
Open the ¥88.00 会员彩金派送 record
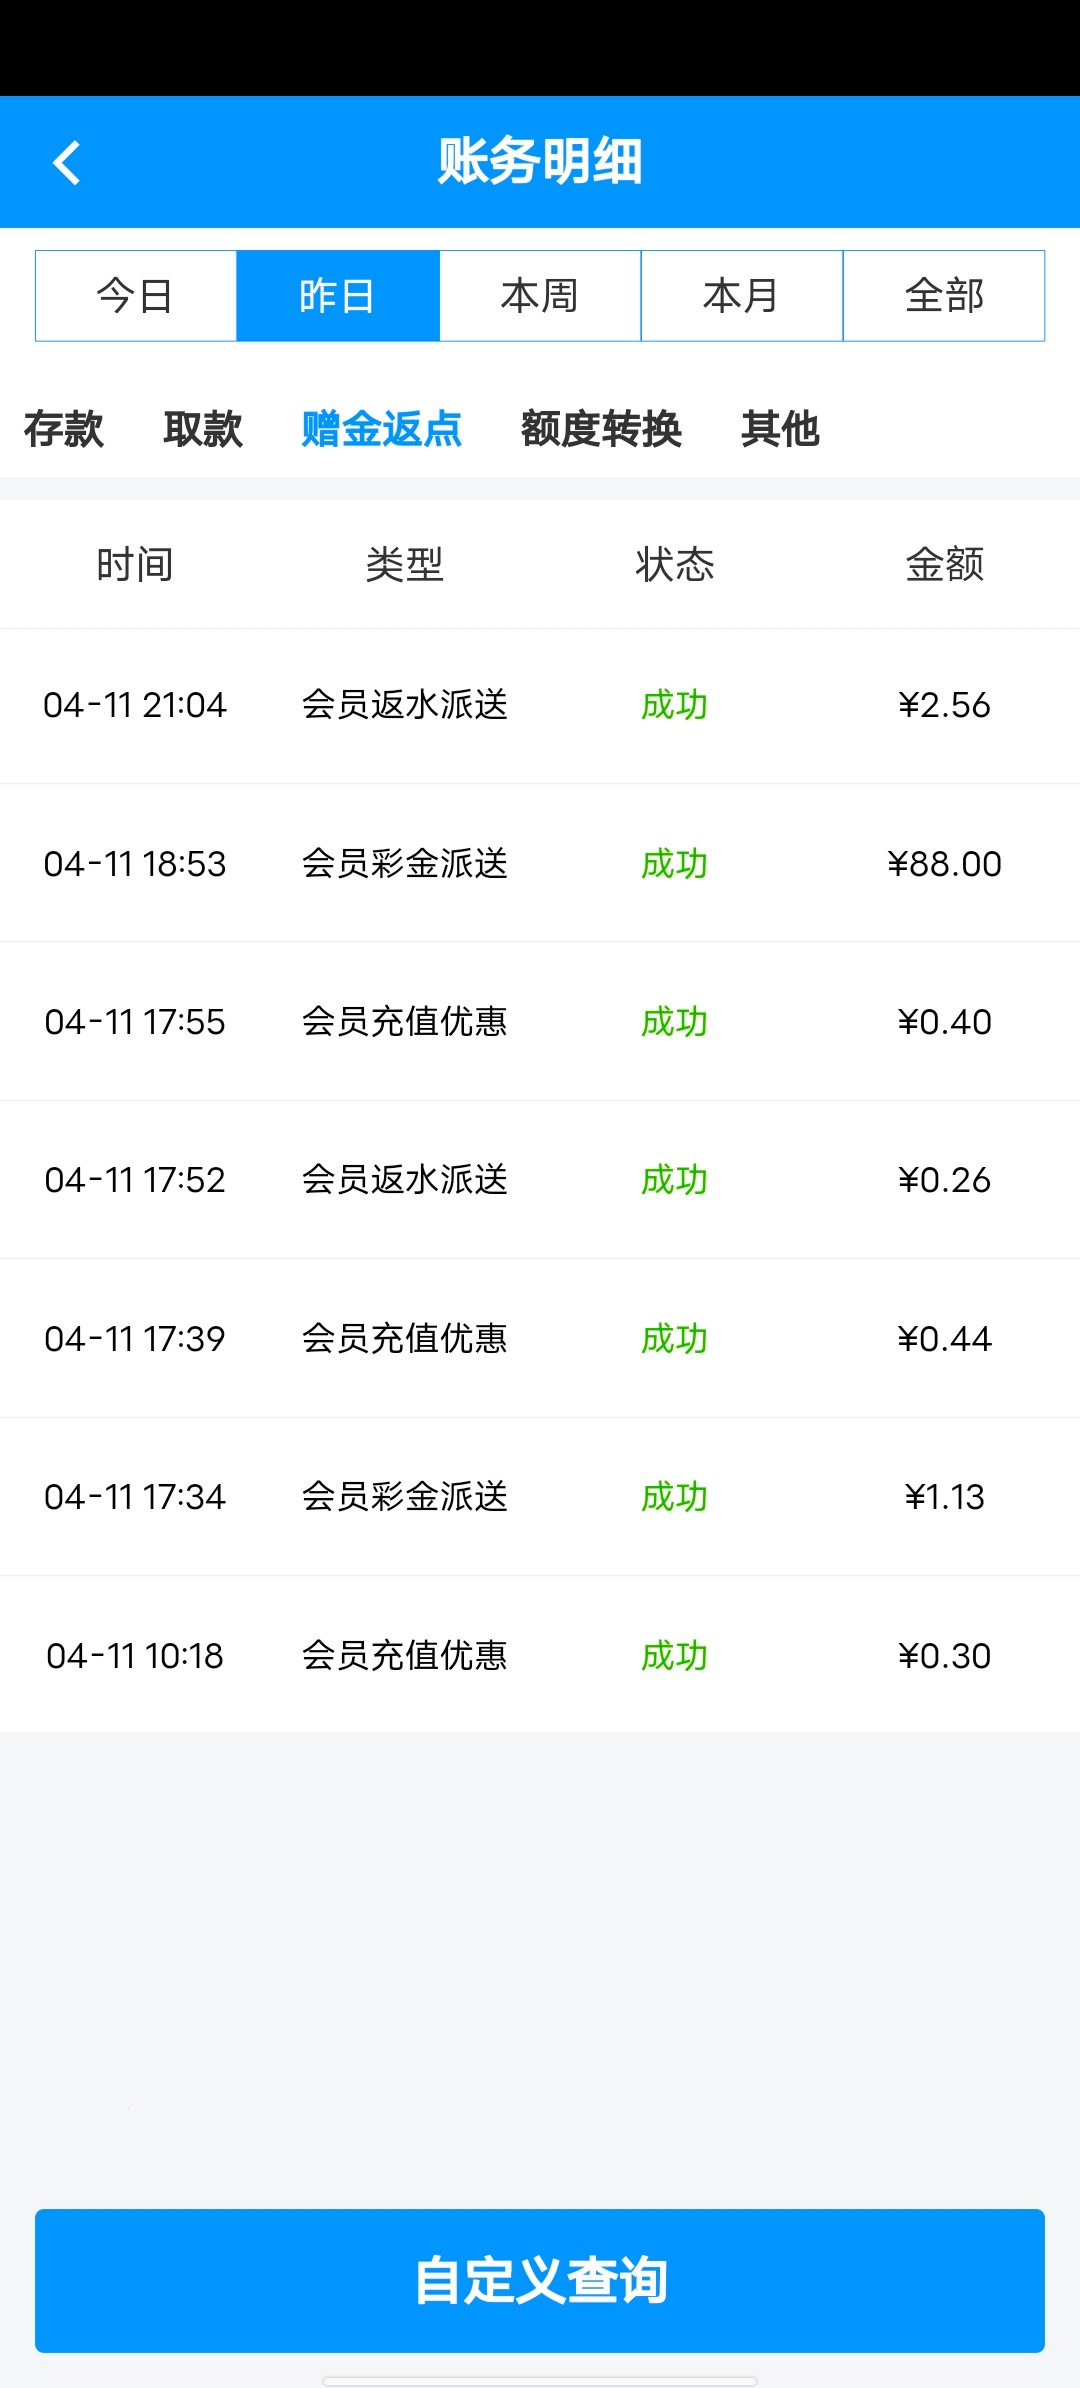(540, 864)
